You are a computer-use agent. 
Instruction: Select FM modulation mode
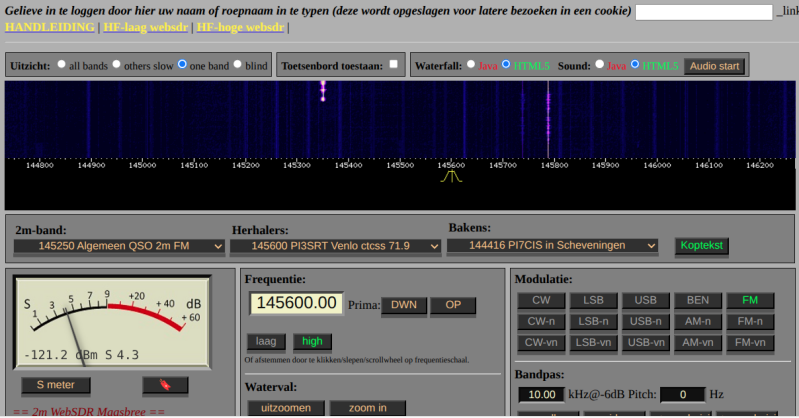(x=750, y=301)
